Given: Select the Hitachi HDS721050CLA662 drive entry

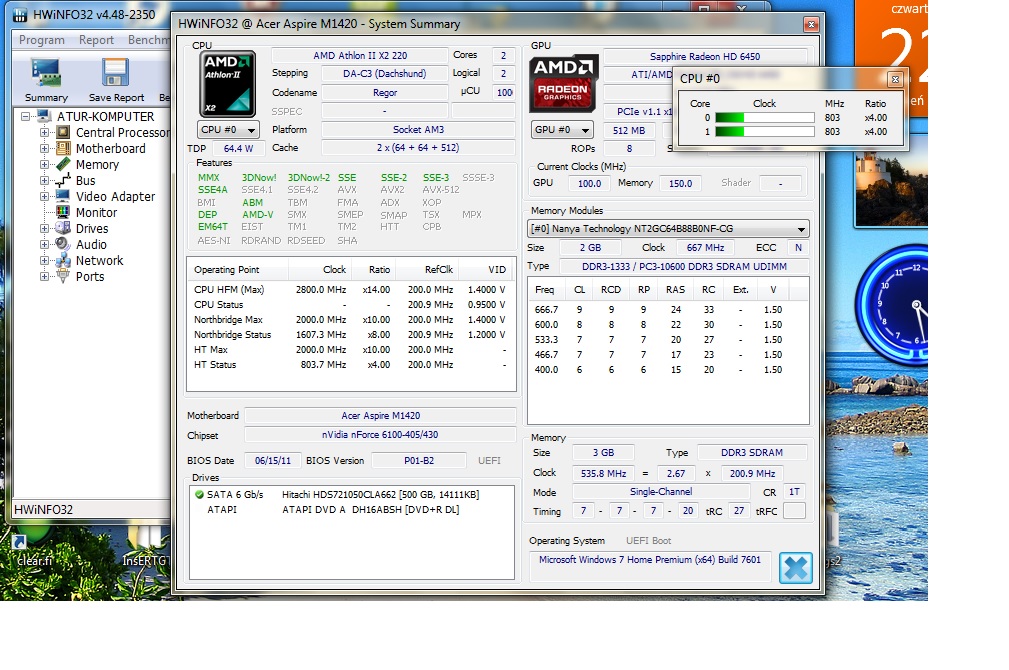Looking at the screenshot, I should (x=352, y=494).
